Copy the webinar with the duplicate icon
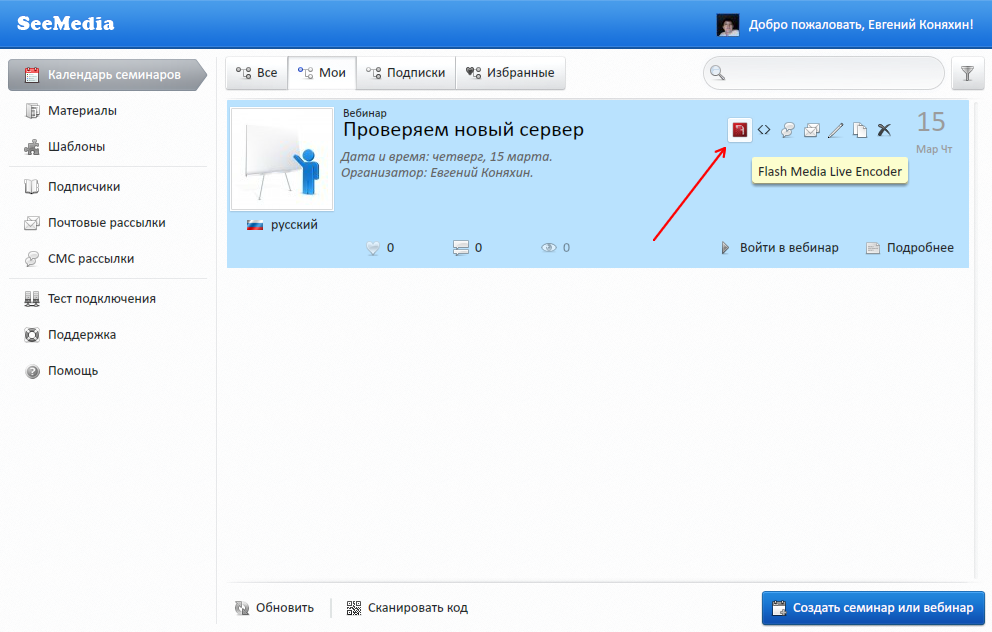Screen dimensions: 992x632 point(860,130)
